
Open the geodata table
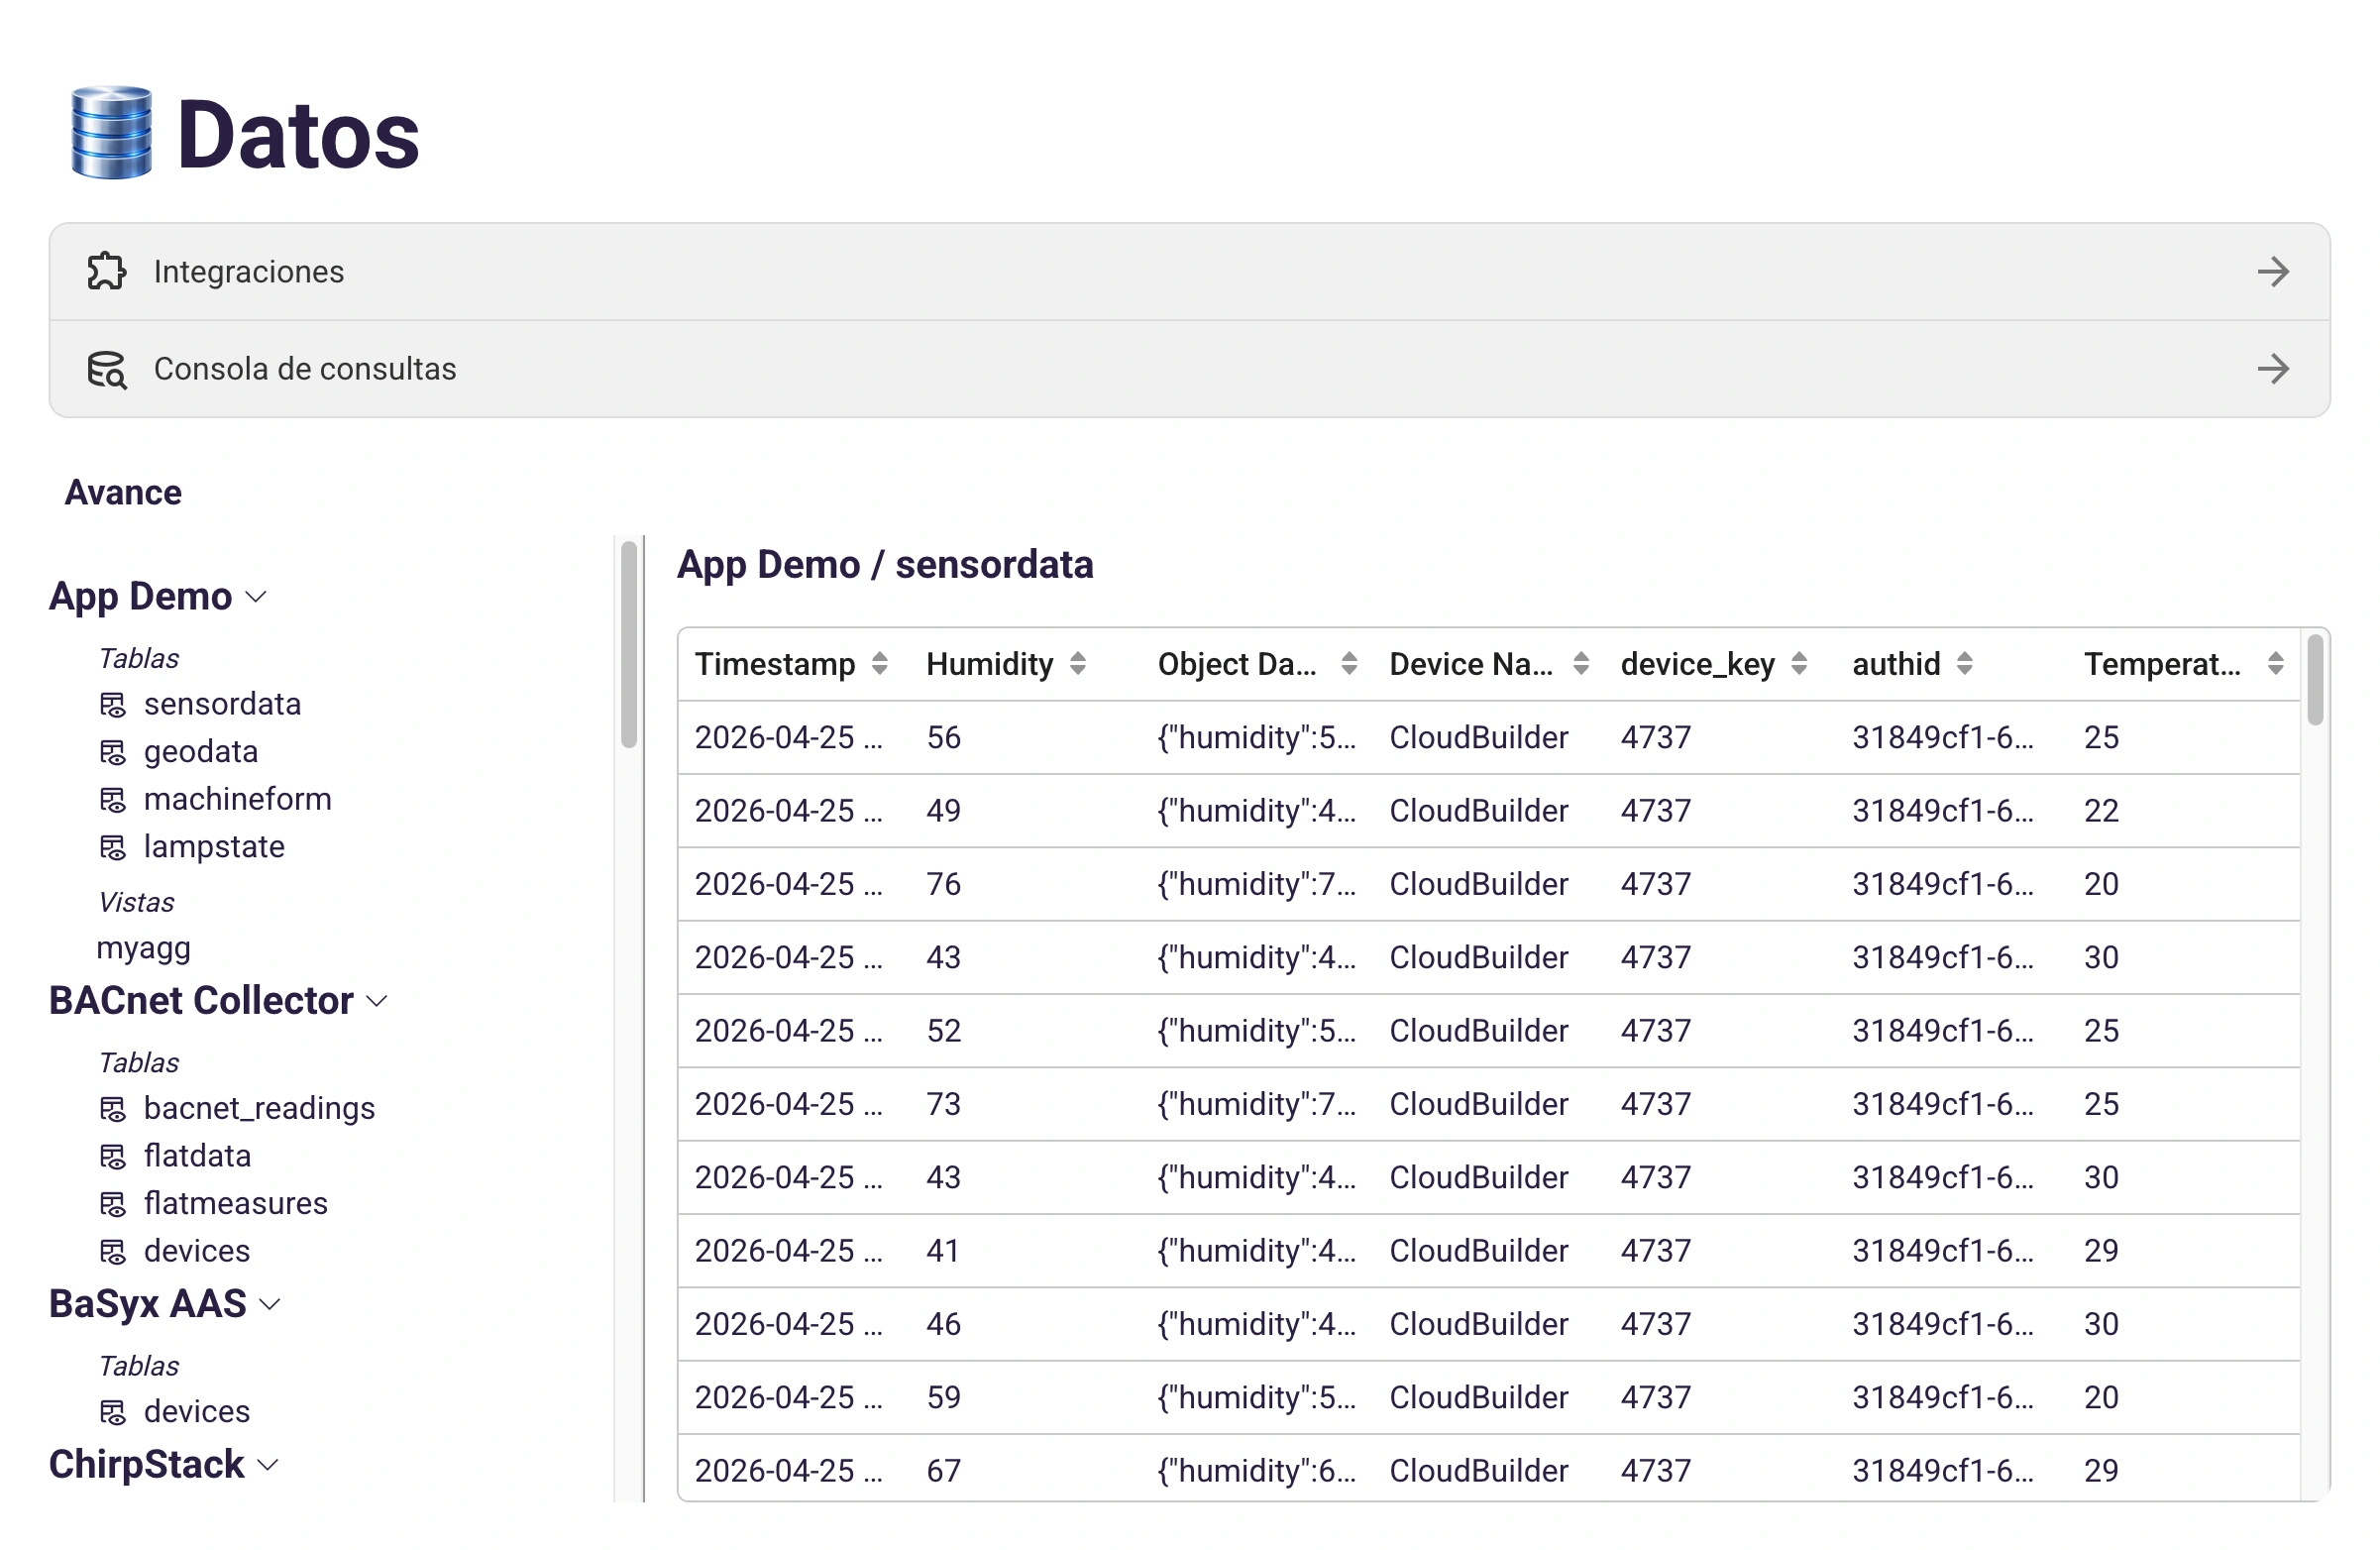pyautogui.click(x=201, y=752)
